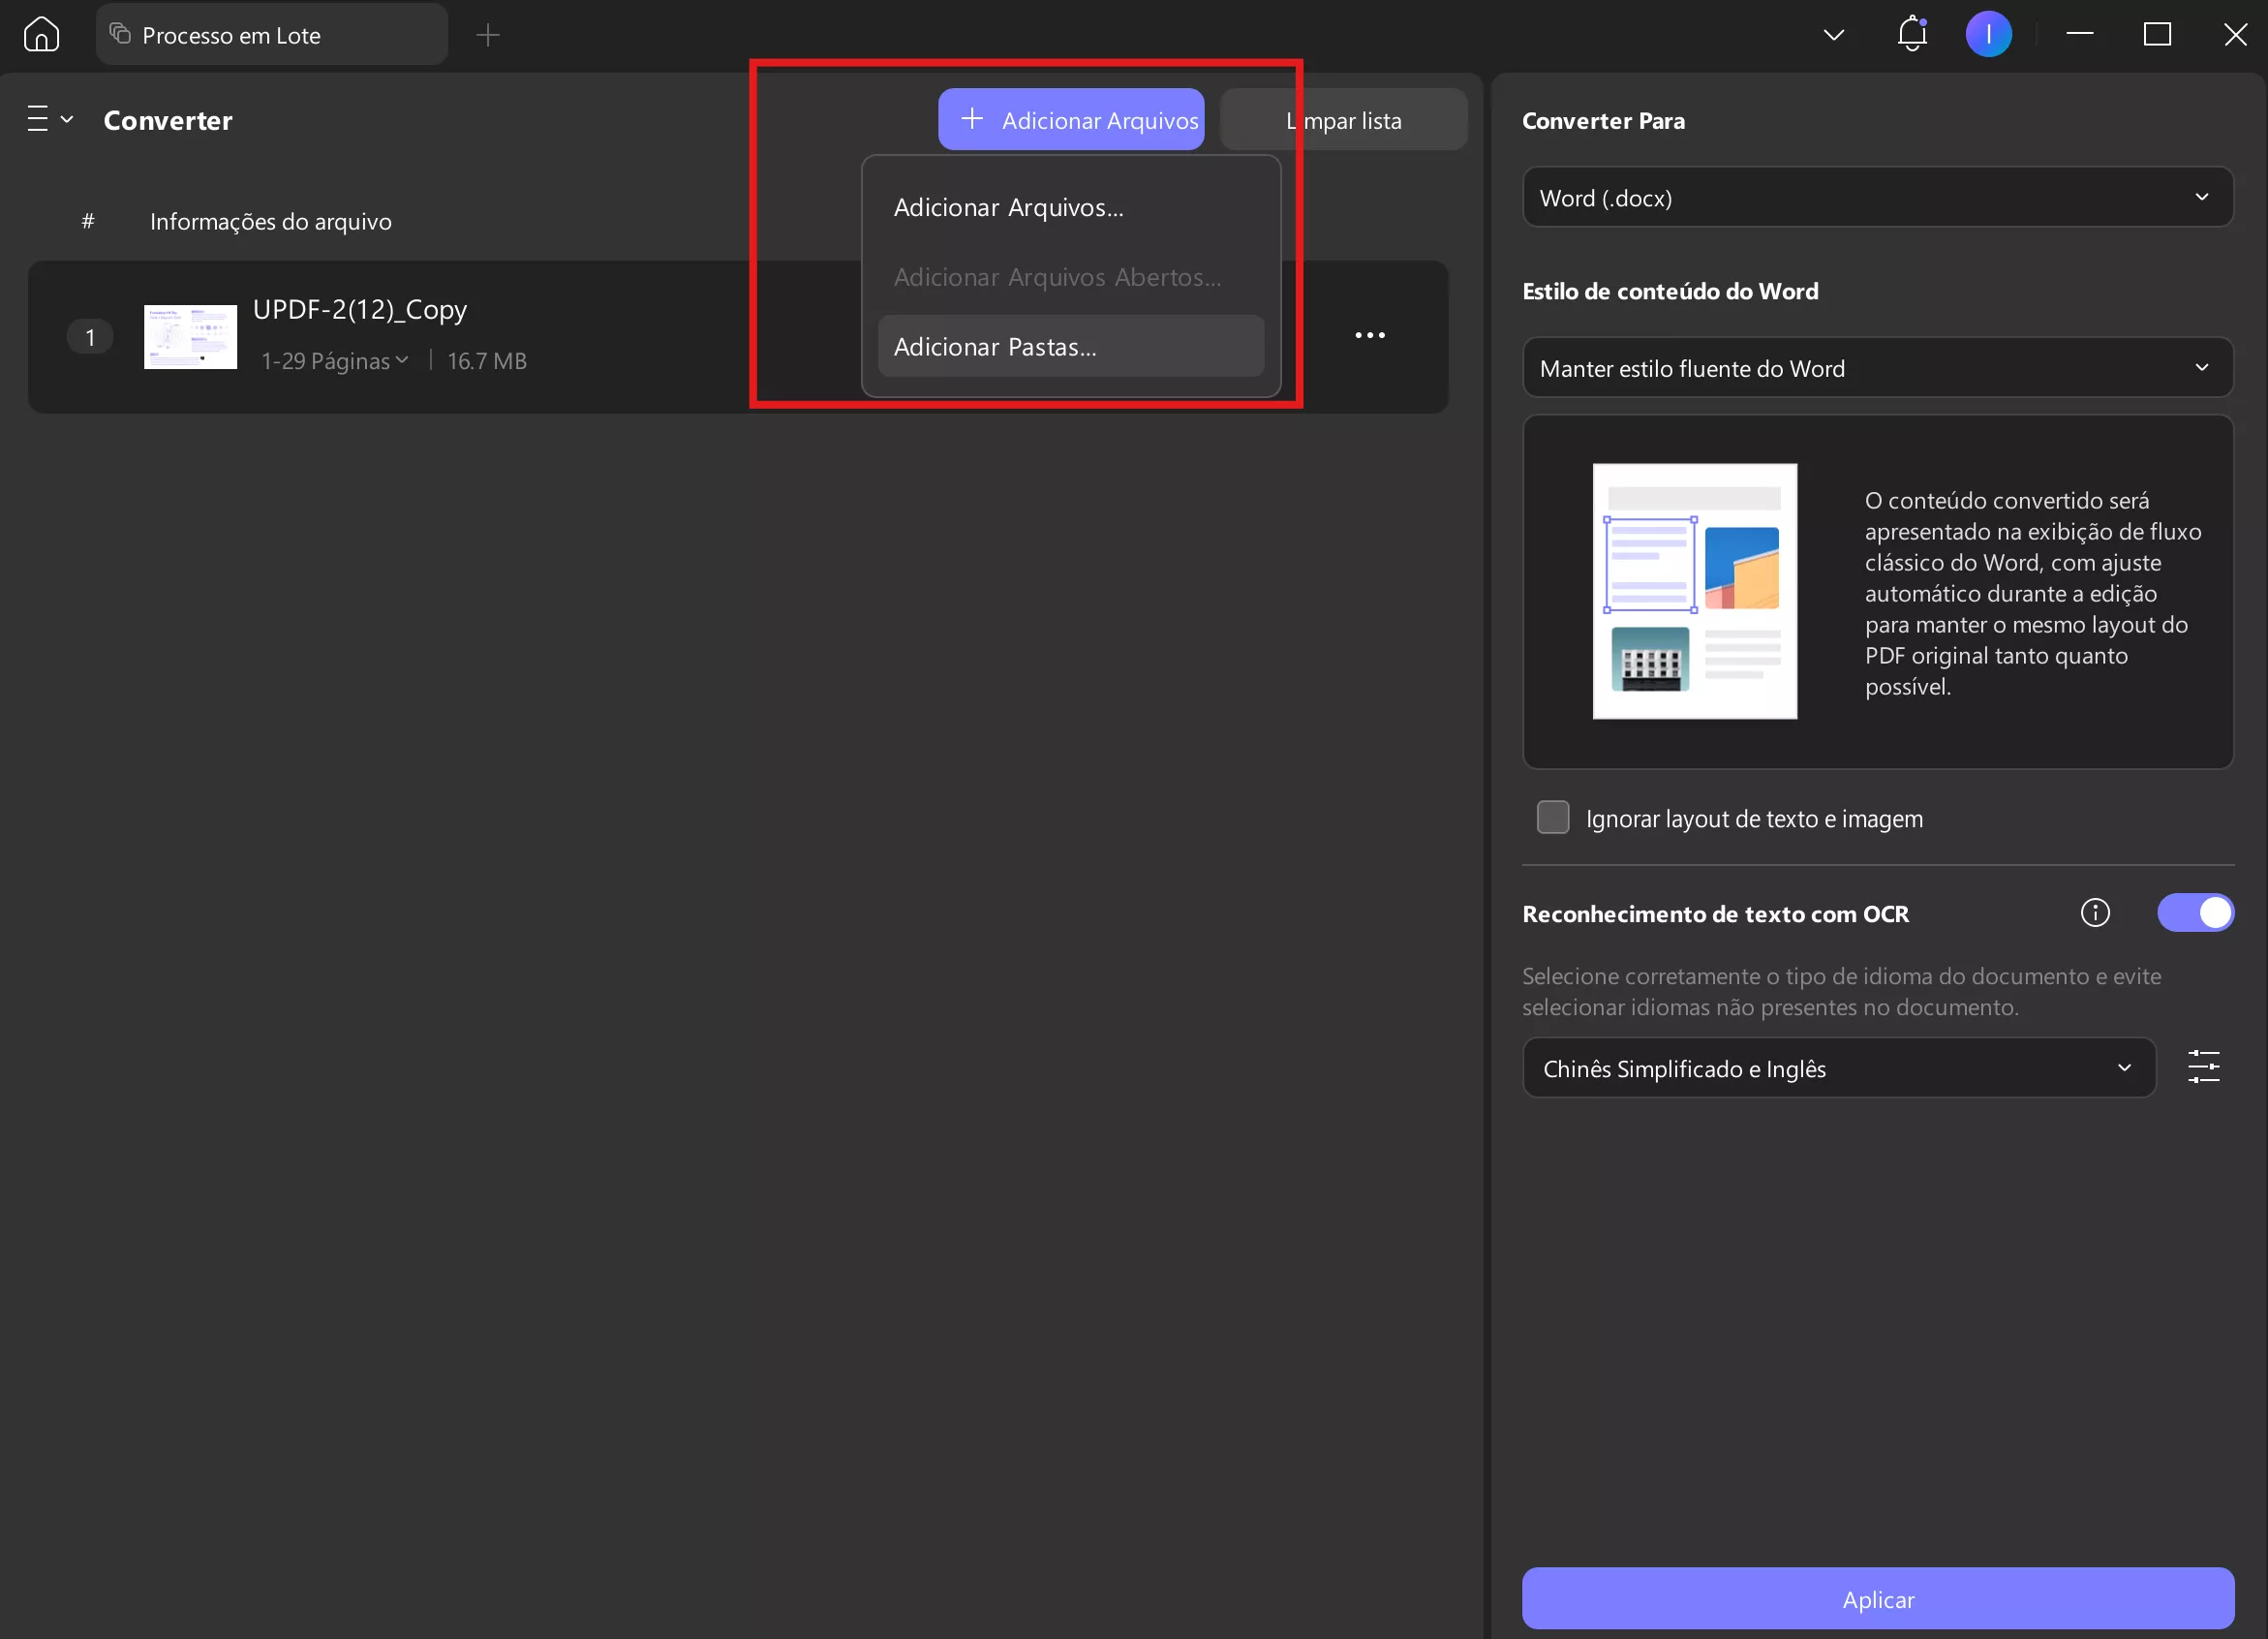The image size is (2268, 1639).
Task: Disable Reconhecimento de texto com OCR
Action: click(2195, 912)
